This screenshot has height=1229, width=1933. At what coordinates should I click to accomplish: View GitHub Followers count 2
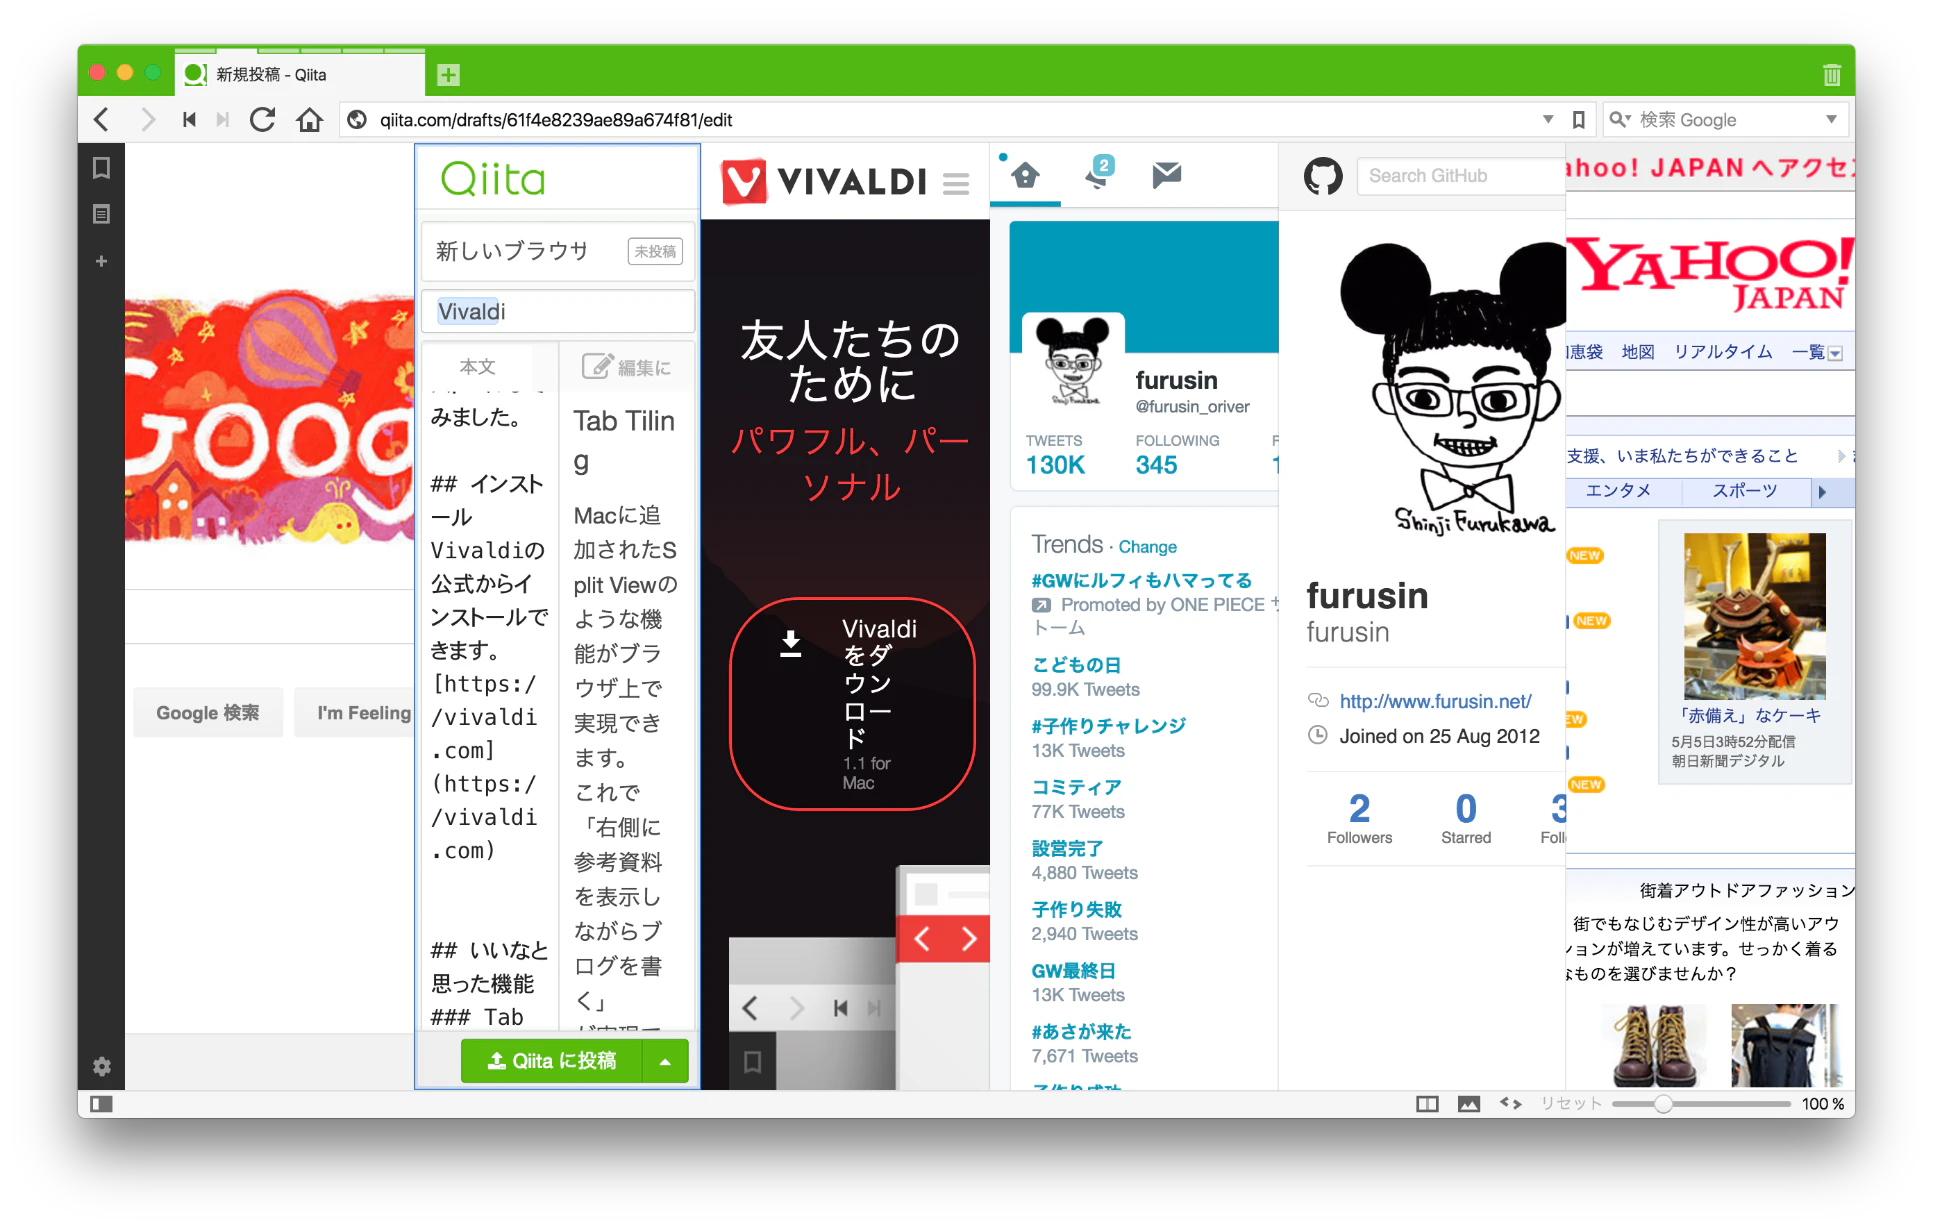click(x=1359, y=818)
